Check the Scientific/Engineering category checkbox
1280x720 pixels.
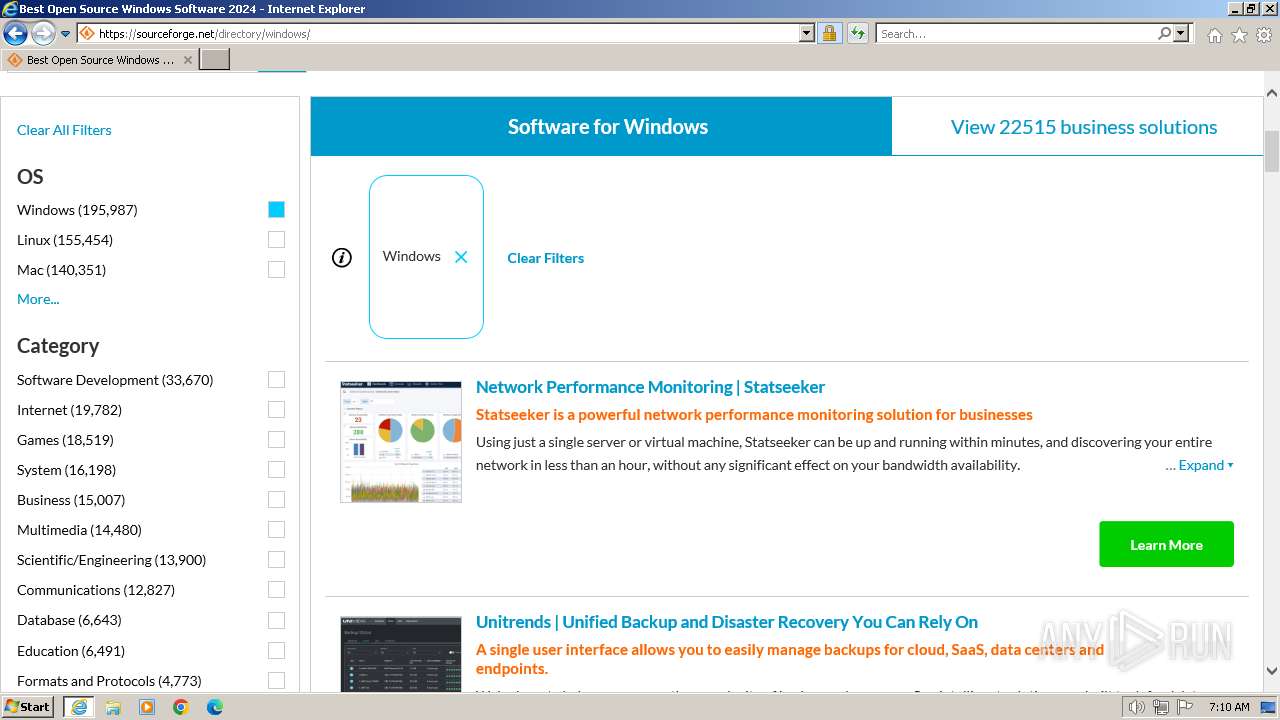pos(276,559)
